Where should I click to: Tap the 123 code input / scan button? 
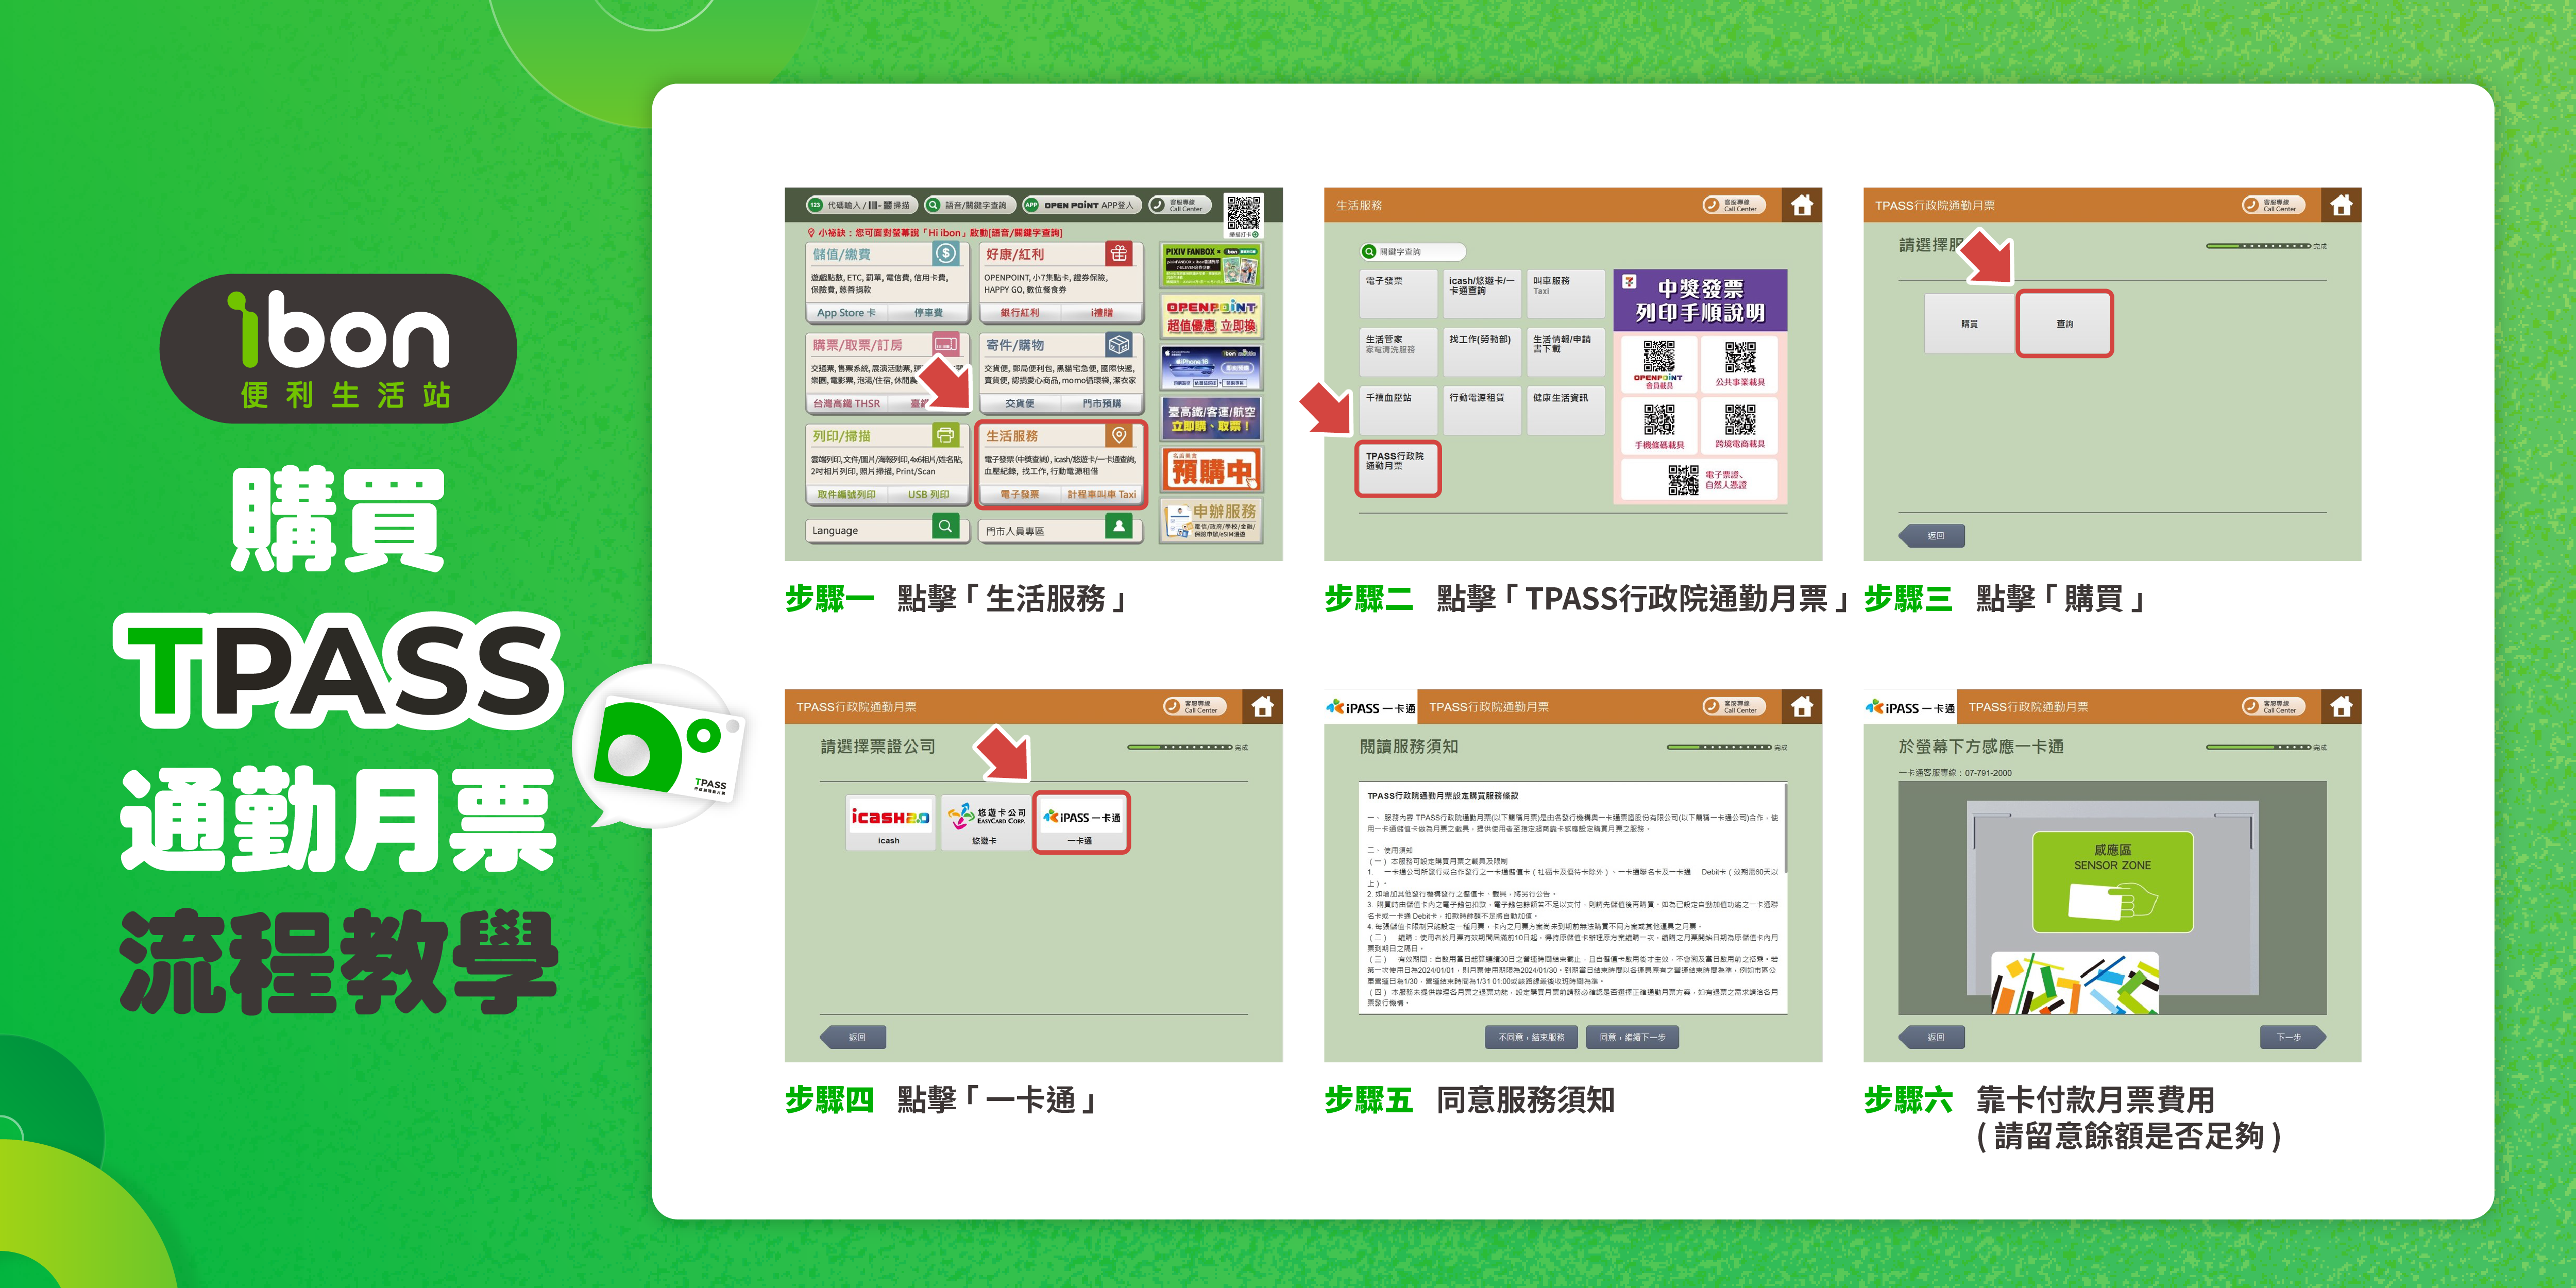[x=861, y=205]
